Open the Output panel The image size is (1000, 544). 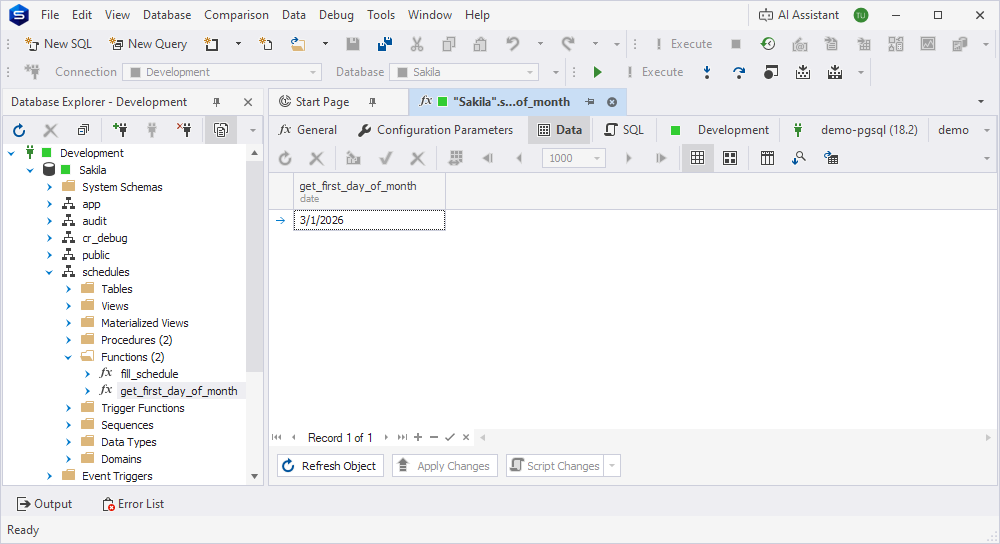[44, 504]
